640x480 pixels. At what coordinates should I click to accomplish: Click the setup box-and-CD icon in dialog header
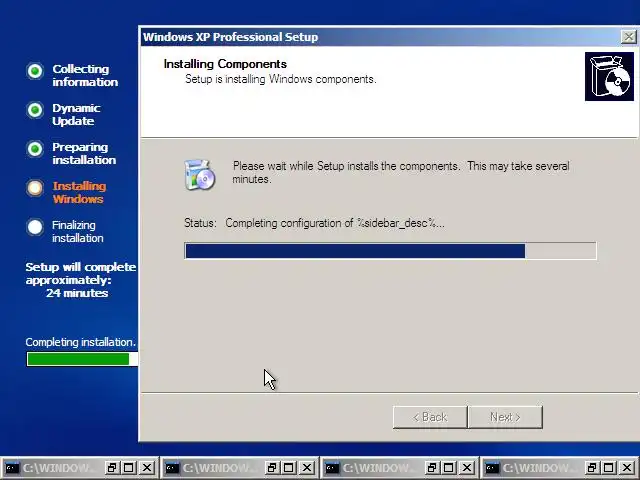[609, 76]
